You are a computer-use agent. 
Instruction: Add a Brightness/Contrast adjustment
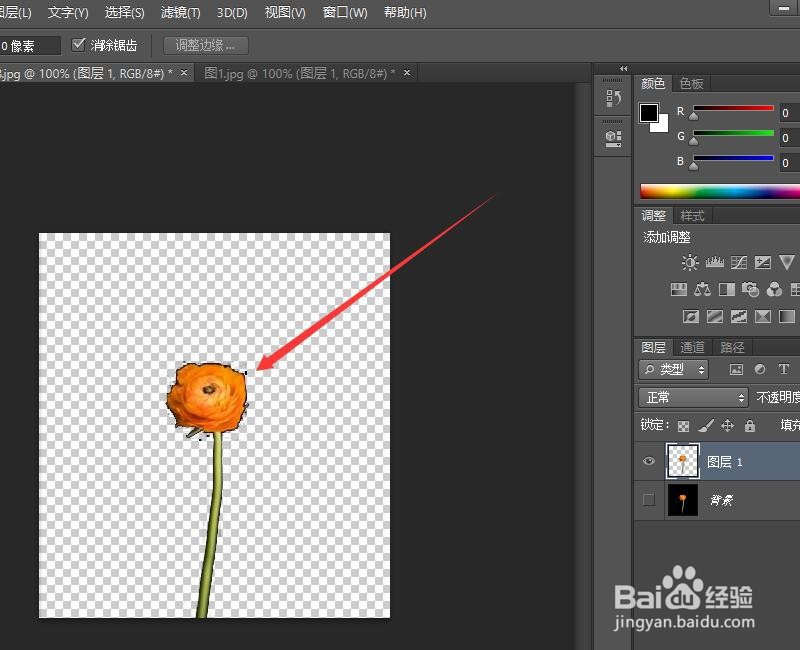(690, 263)
